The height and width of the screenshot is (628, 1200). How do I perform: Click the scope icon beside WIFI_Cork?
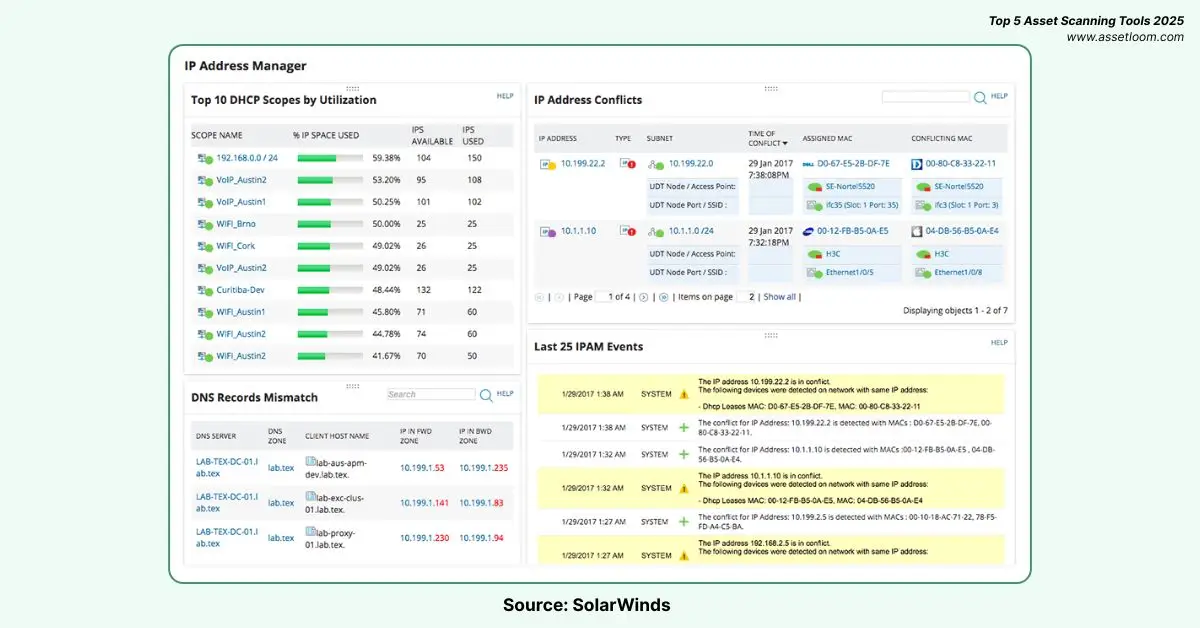(204, 246)
